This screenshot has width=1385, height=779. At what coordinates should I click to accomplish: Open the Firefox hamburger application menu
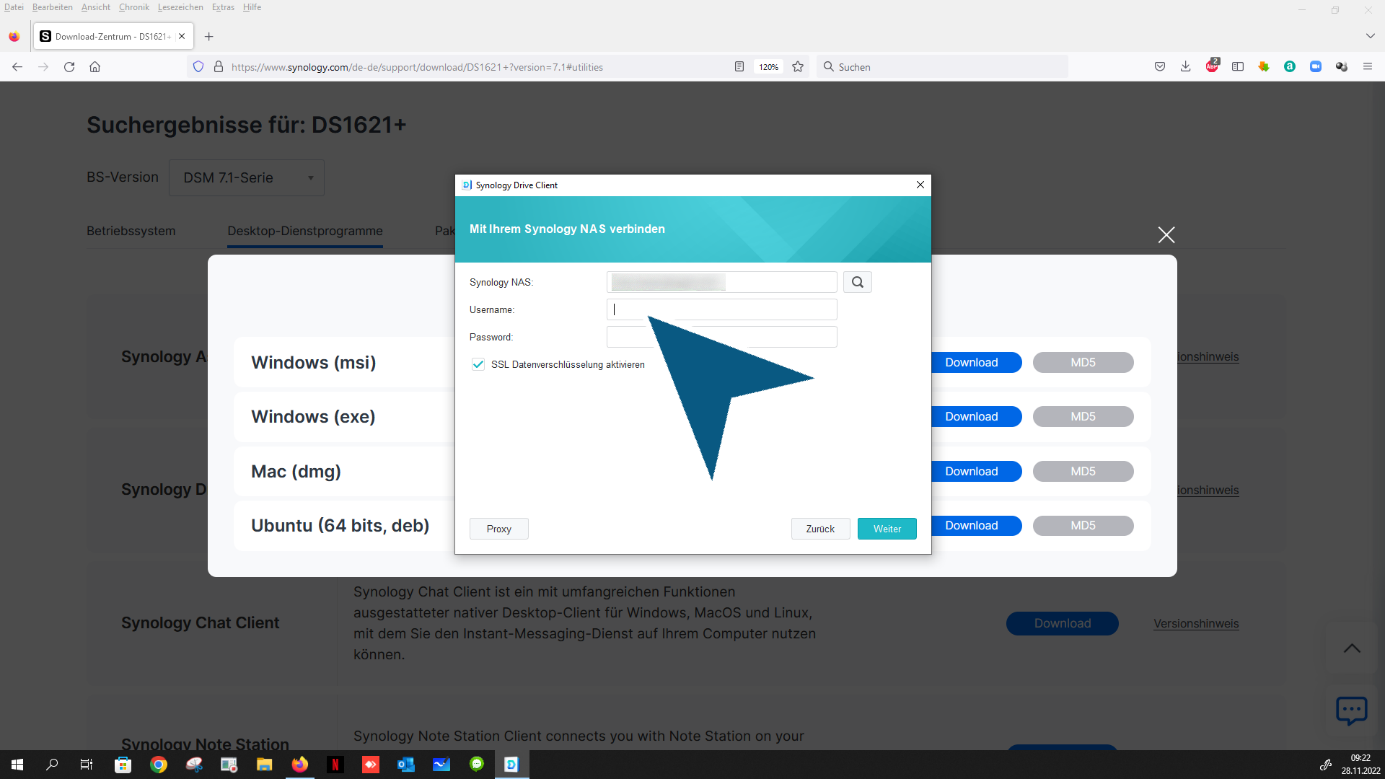click(x=1367, y=67)
